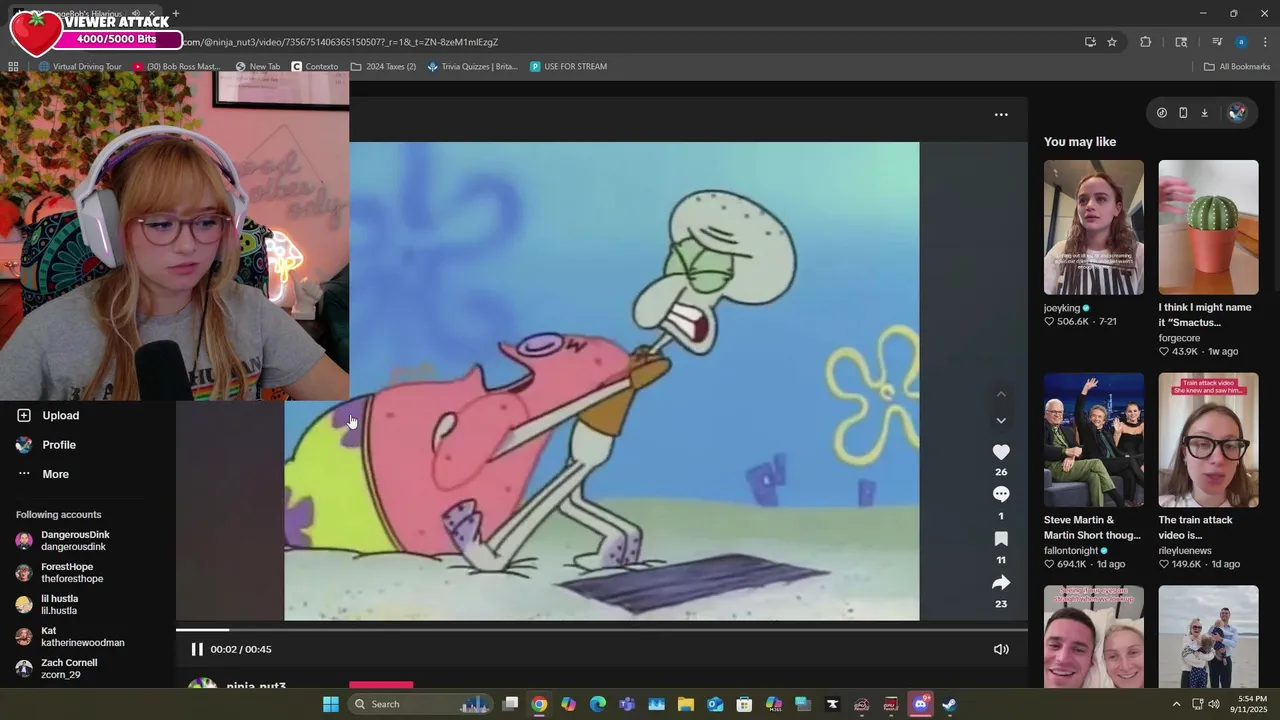Open Chrome's tab search icon
The width and height of the screenshot is (1280, 720).
[1181, 42]
